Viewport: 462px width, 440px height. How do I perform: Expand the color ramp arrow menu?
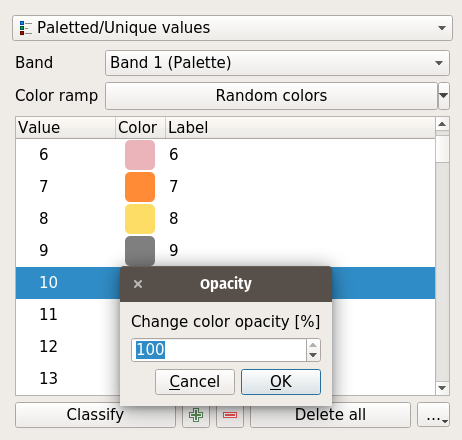444,96
